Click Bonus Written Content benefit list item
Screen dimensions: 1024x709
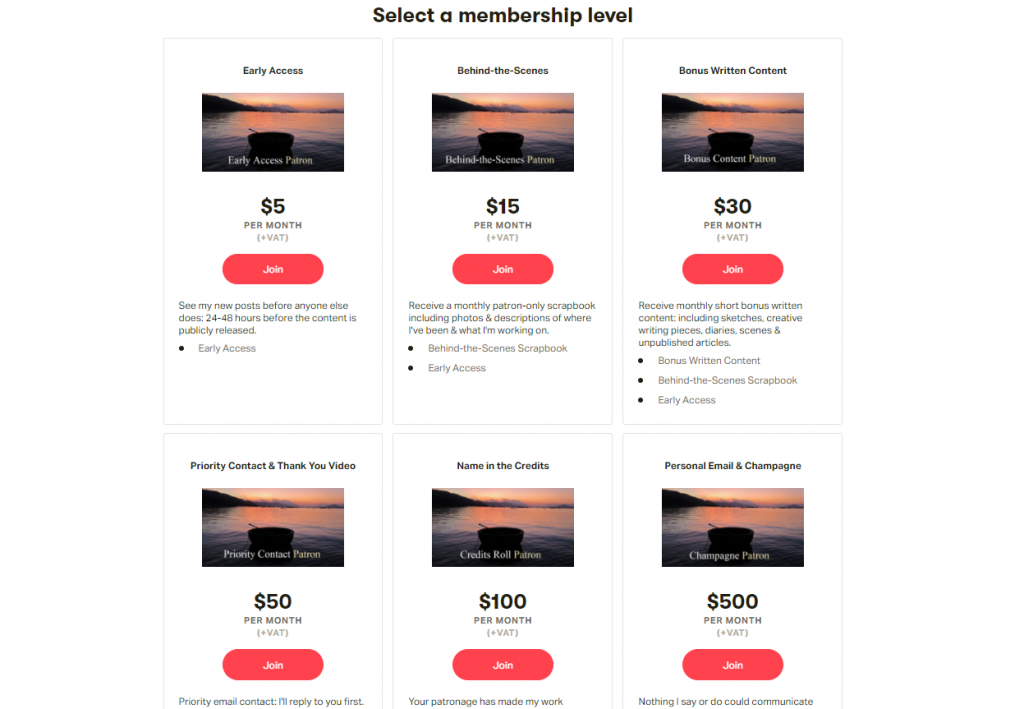pyautogui.click(x=709, y=360)
